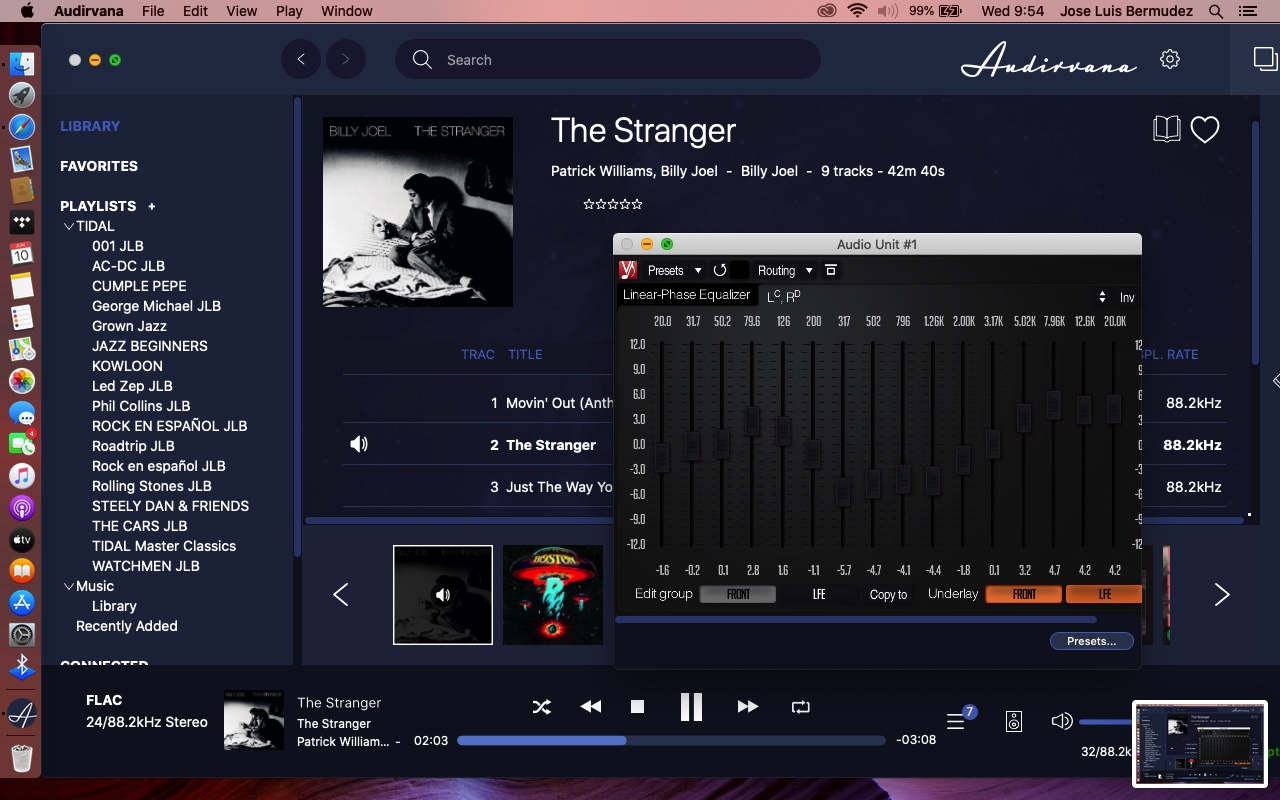Toggle Underlay LFE button
This screenshot has height=800, width=1280.
tap(1104, 594)
